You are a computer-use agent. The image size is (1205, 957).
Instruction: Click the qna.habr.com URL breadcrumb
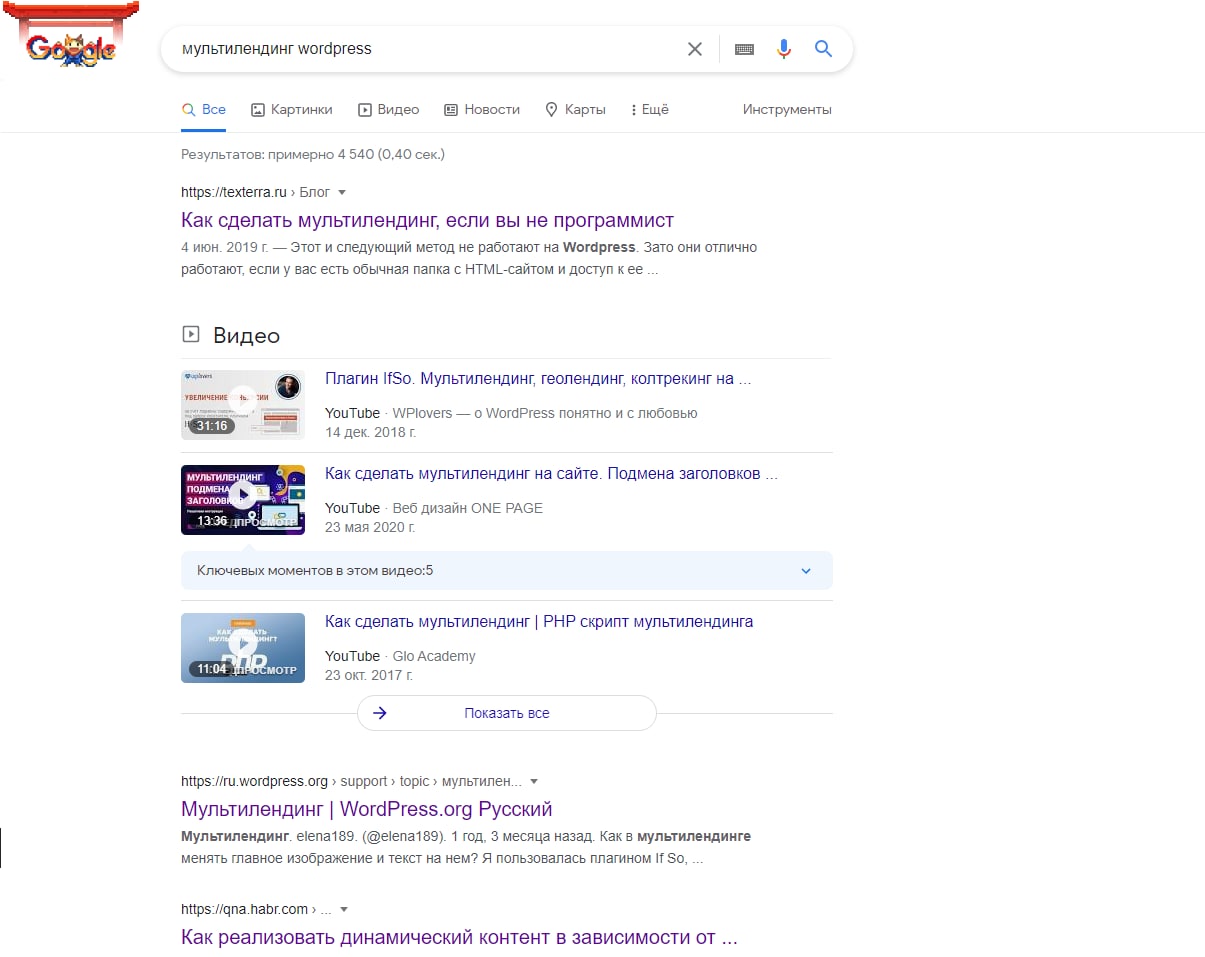[x=256, y=910]
